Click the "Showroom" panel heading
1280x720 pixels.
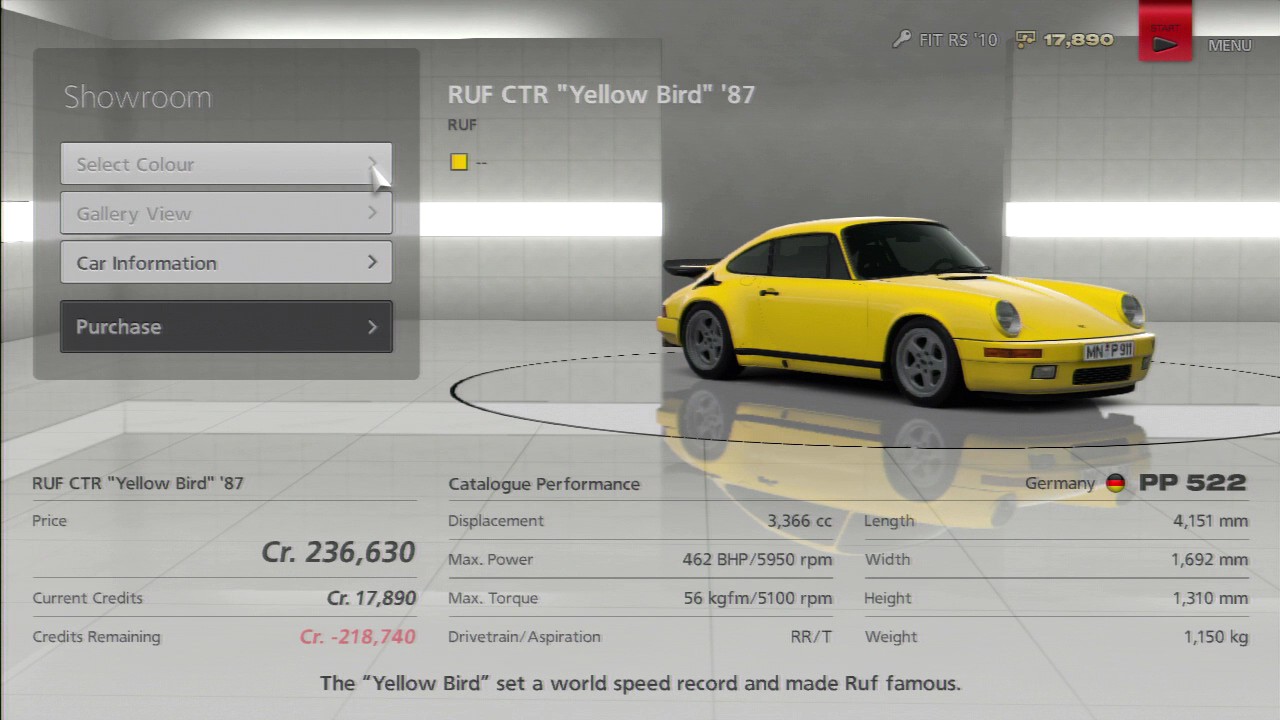[x=138, y=97]
